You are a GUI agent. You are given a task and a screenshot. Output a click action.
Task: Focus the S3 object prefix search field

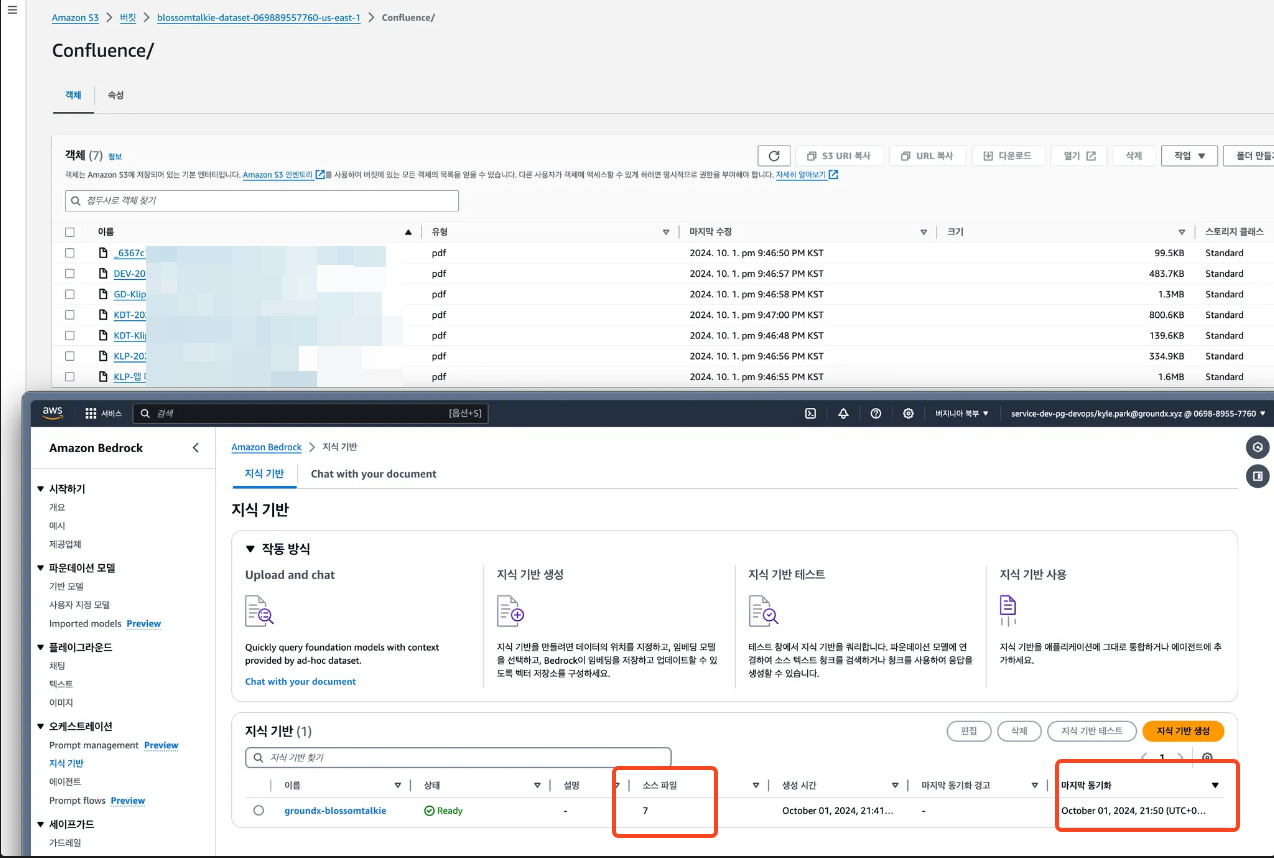coord(262,200)
